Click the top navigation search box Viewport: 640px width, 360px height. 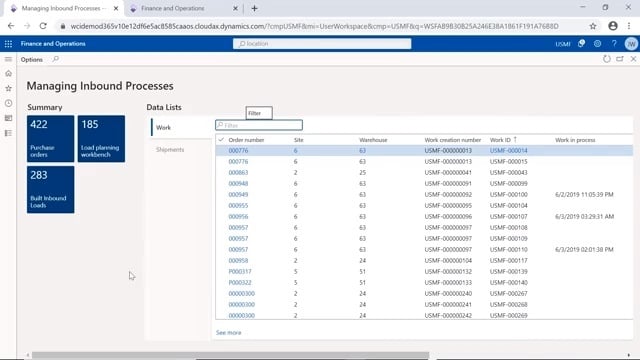tap(322, 44)
